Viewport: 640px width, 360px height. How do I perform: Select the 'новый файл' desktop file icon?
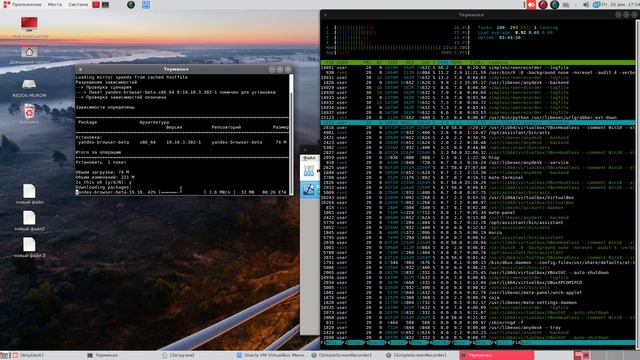pyautogui.click(x=29, y=191)
